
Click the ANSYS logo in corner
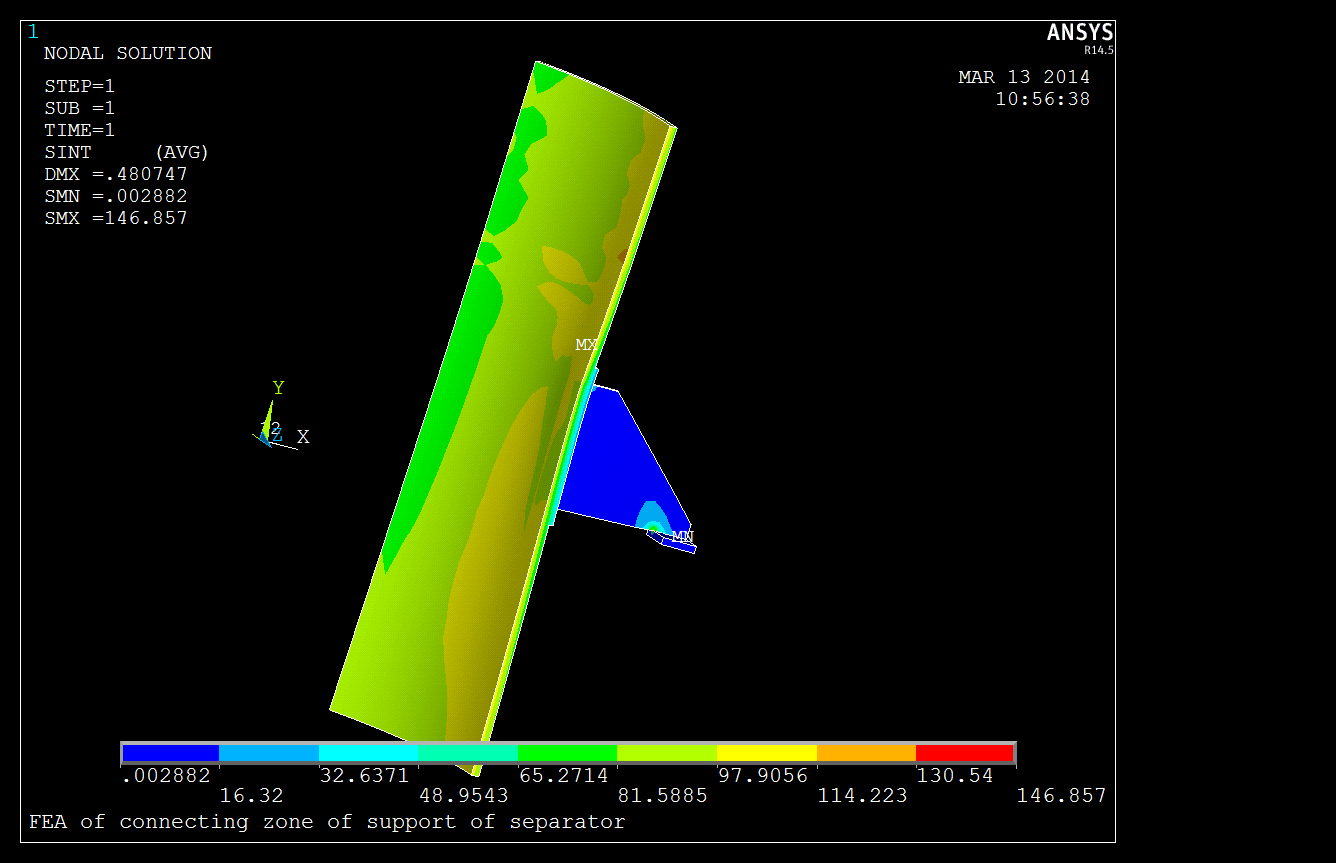(x=1080, y=35)
